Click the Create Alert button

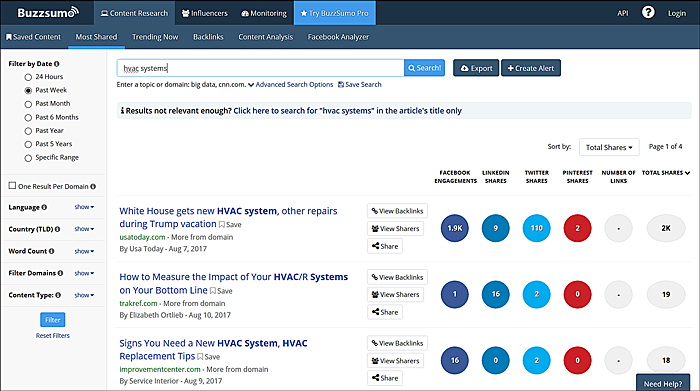click(531, 68)
